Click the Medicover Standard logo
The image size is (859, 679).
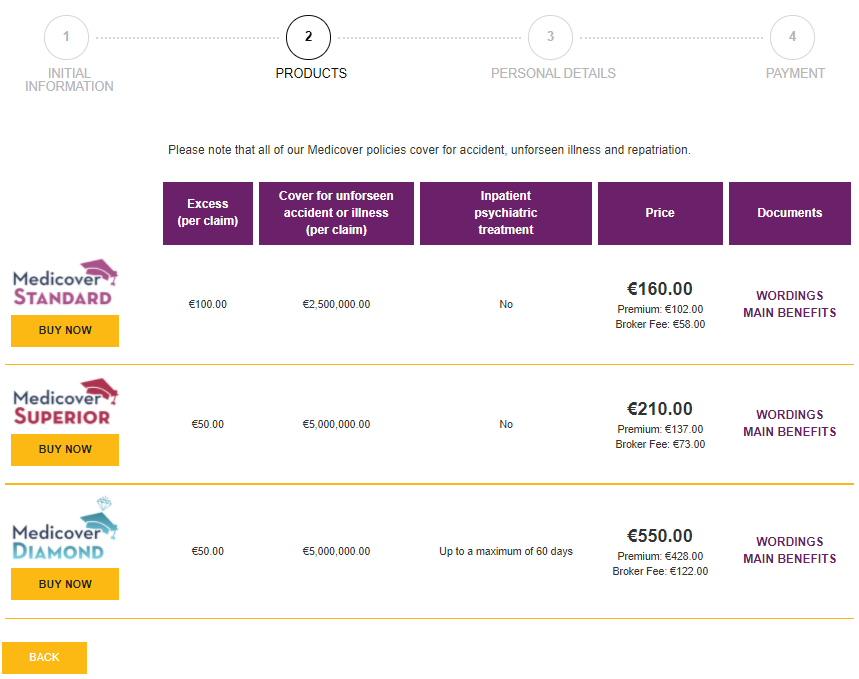[65, 285]
